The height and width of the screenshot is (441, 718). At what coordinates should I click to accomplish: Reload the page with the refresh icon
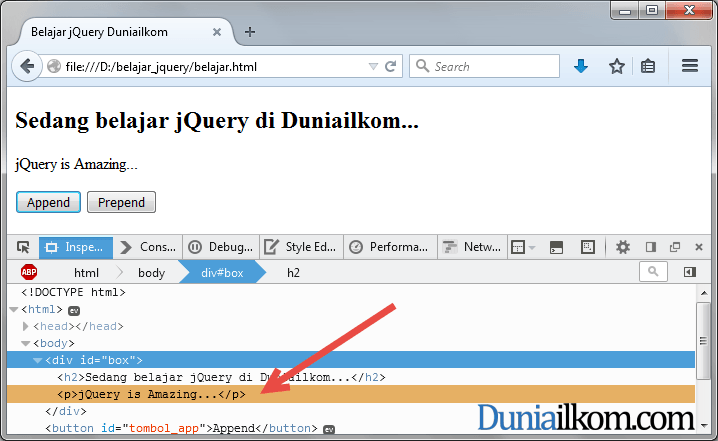[x=390, y=67]
